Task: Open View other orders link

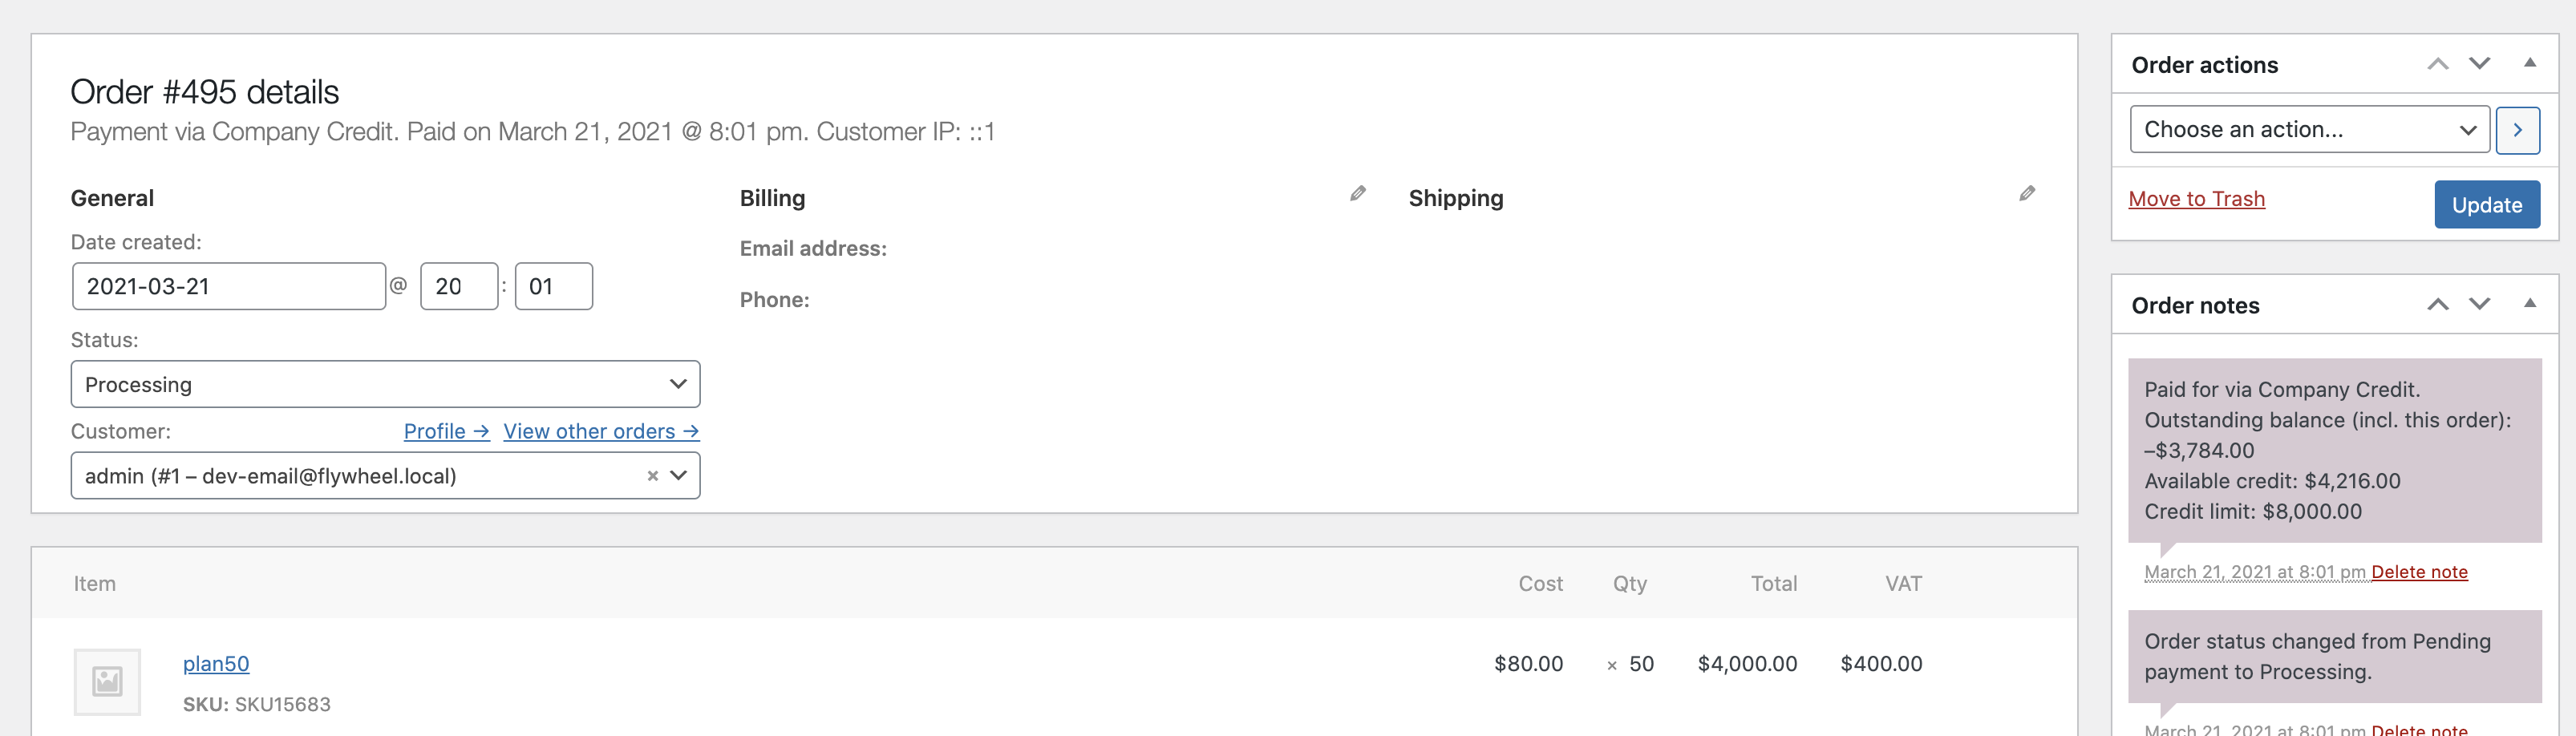Action: tap(600, 431)
